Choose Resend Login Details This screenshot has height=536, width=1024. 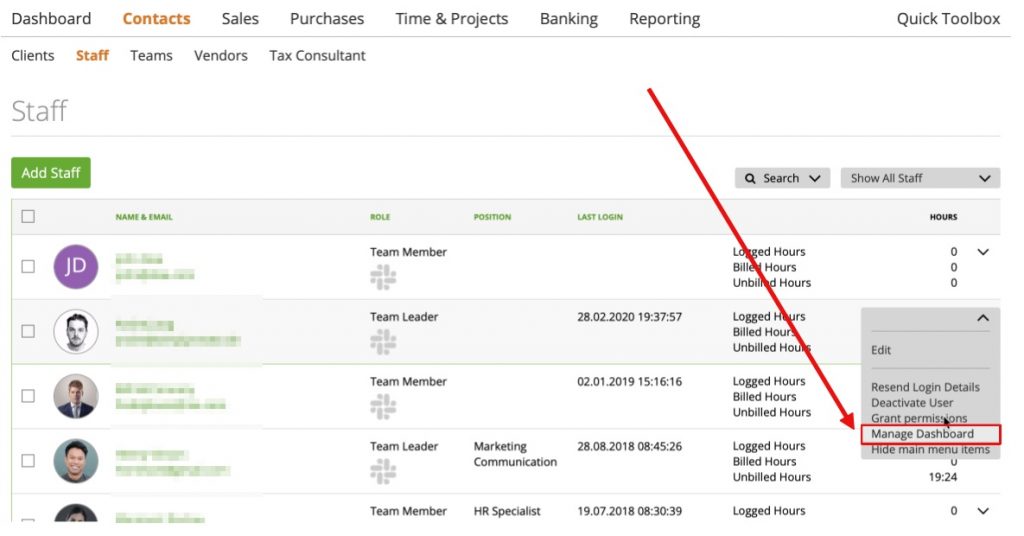tap(925, 387)
